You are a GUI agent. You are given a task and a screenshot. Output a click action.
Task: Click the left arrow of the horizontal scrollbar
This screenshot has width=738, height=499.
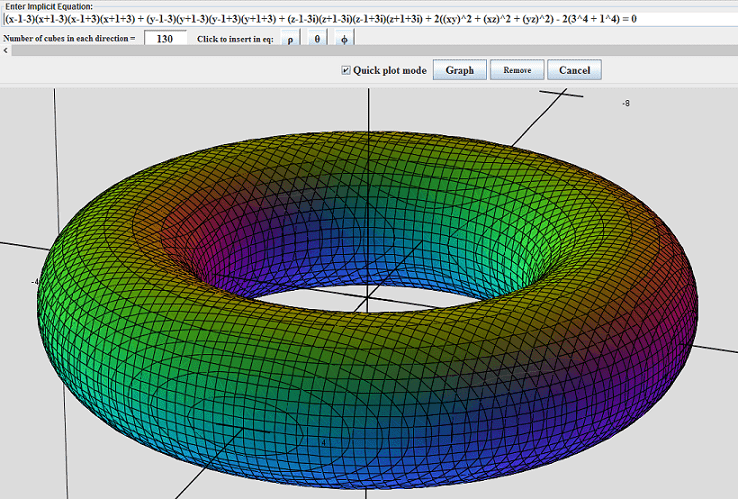[x=6, y=50]
